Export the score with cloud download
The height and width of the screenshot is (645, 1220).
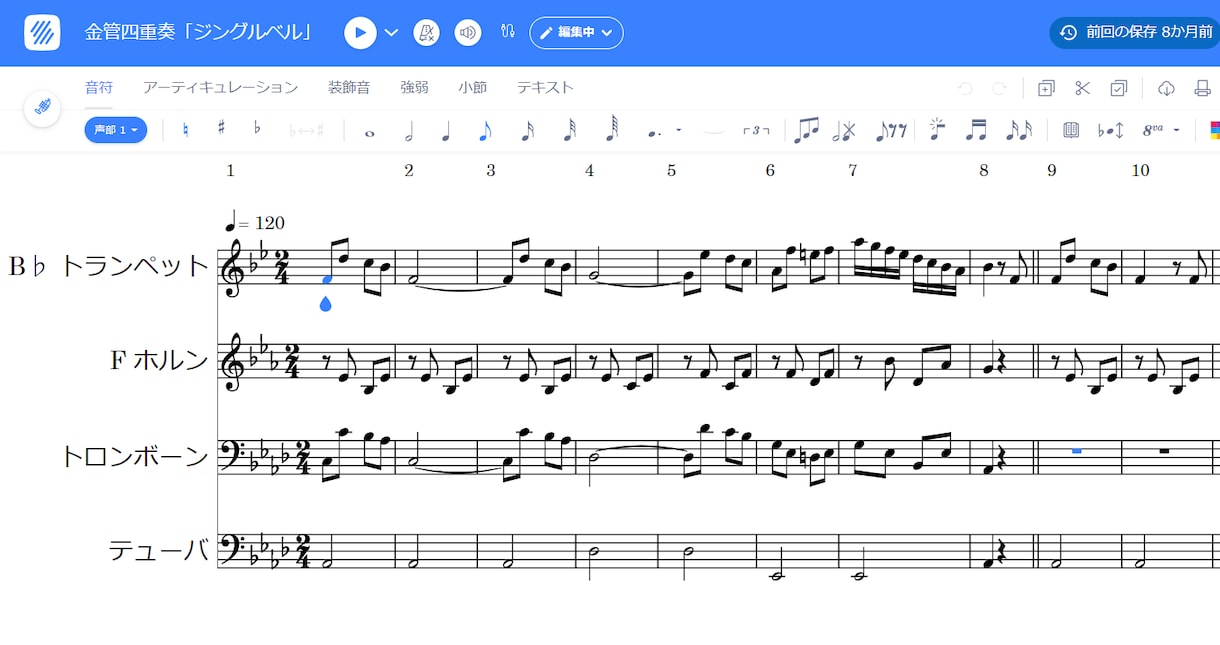(1166, 88)
